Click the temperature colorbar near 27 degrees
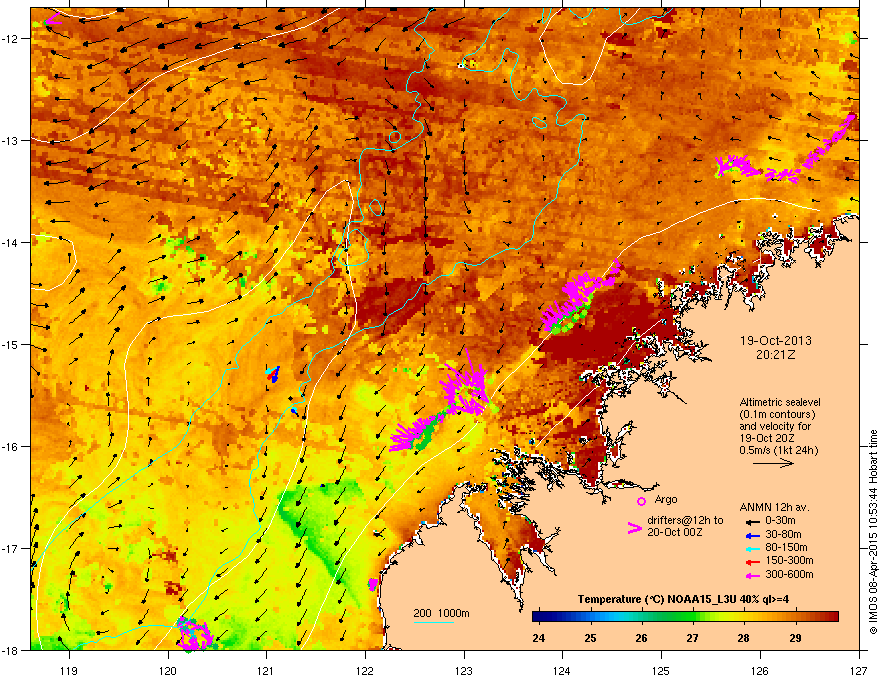 [x=693, y=617]
